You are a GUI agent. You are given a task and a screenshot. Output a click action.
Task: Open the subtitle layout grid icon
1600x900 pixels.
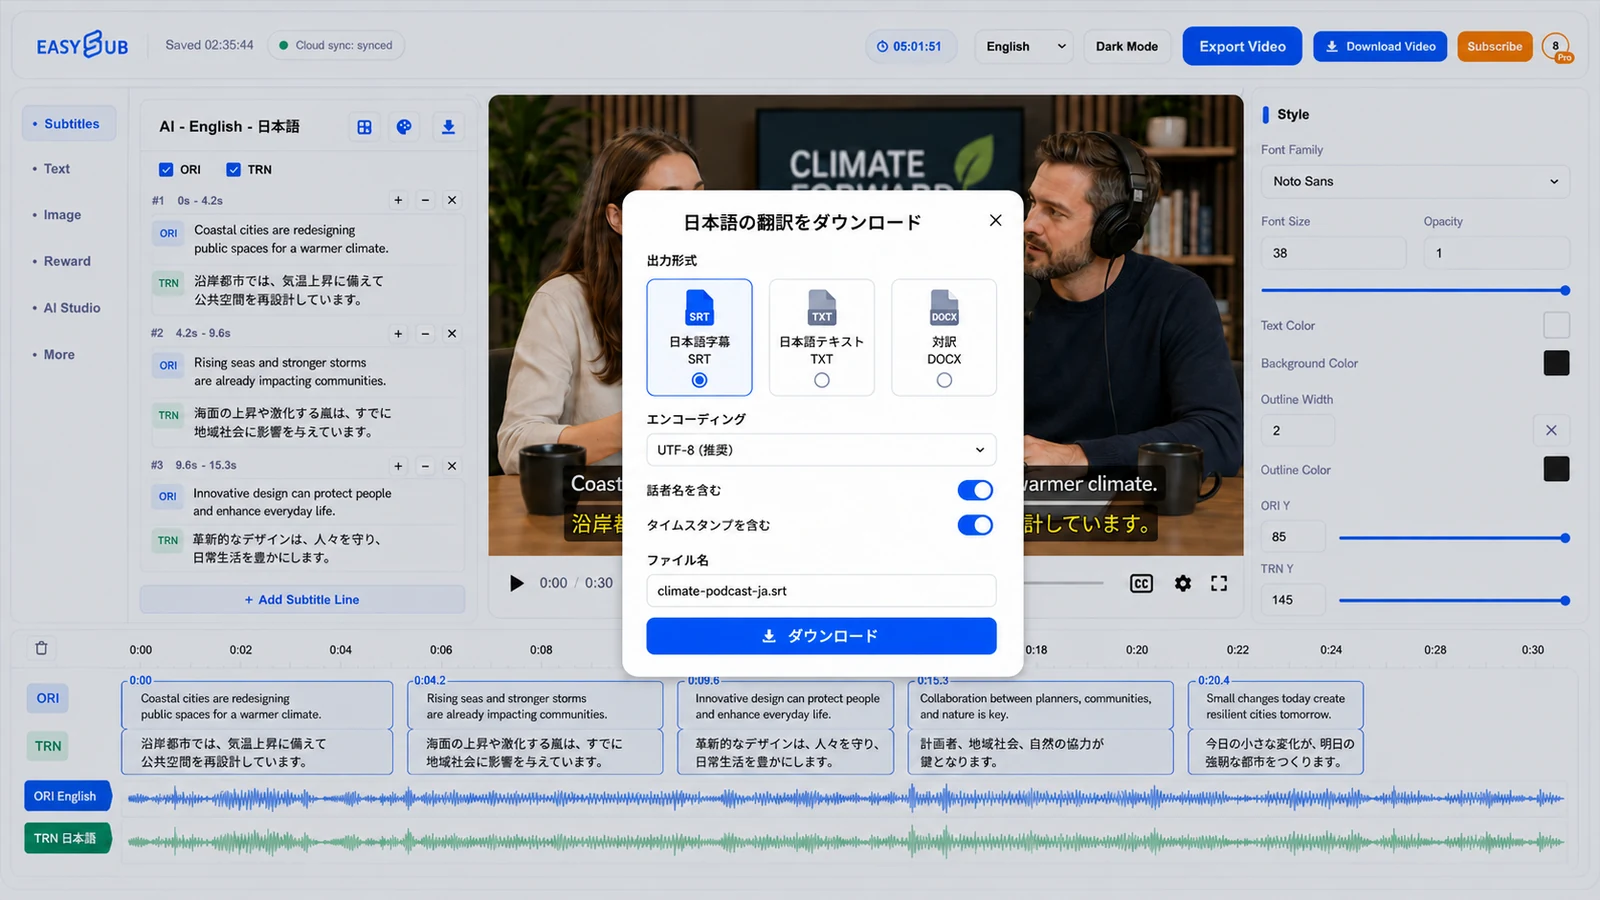click(x=364, y=127)
